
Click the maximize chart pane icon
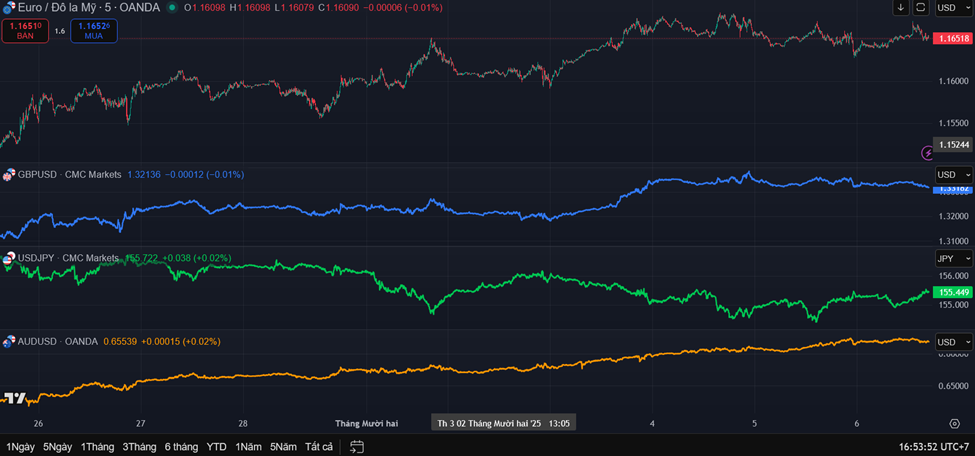click(921, 8)
